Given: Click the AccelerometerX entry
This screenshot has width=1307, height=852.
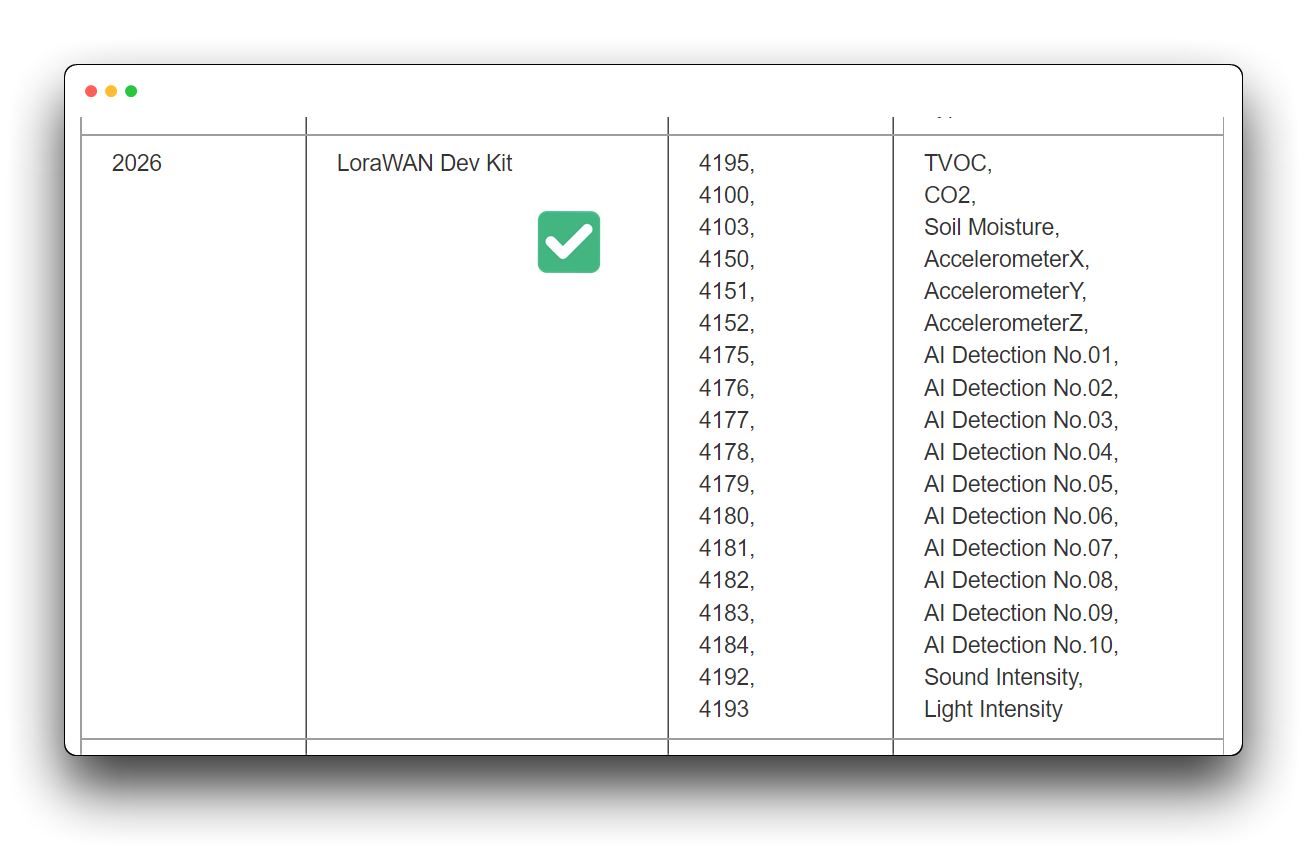Looking at the screenshot, I should coord(1004,259).
